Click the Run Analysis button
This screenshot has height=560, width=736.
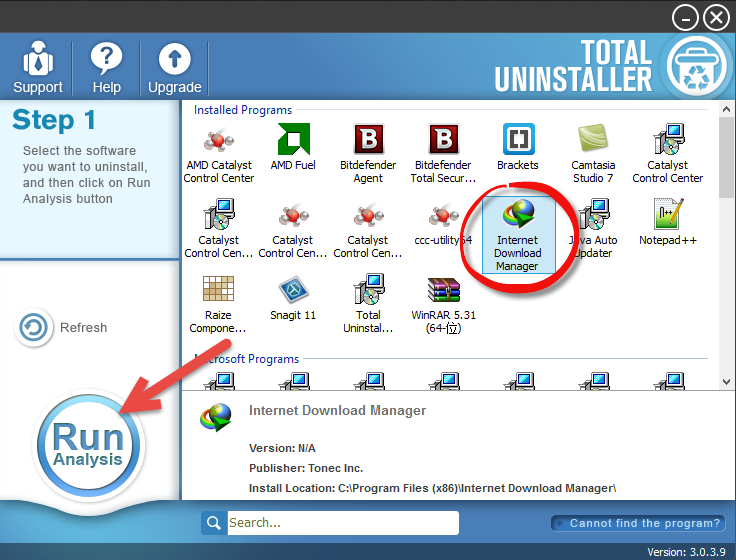[88, 444]
